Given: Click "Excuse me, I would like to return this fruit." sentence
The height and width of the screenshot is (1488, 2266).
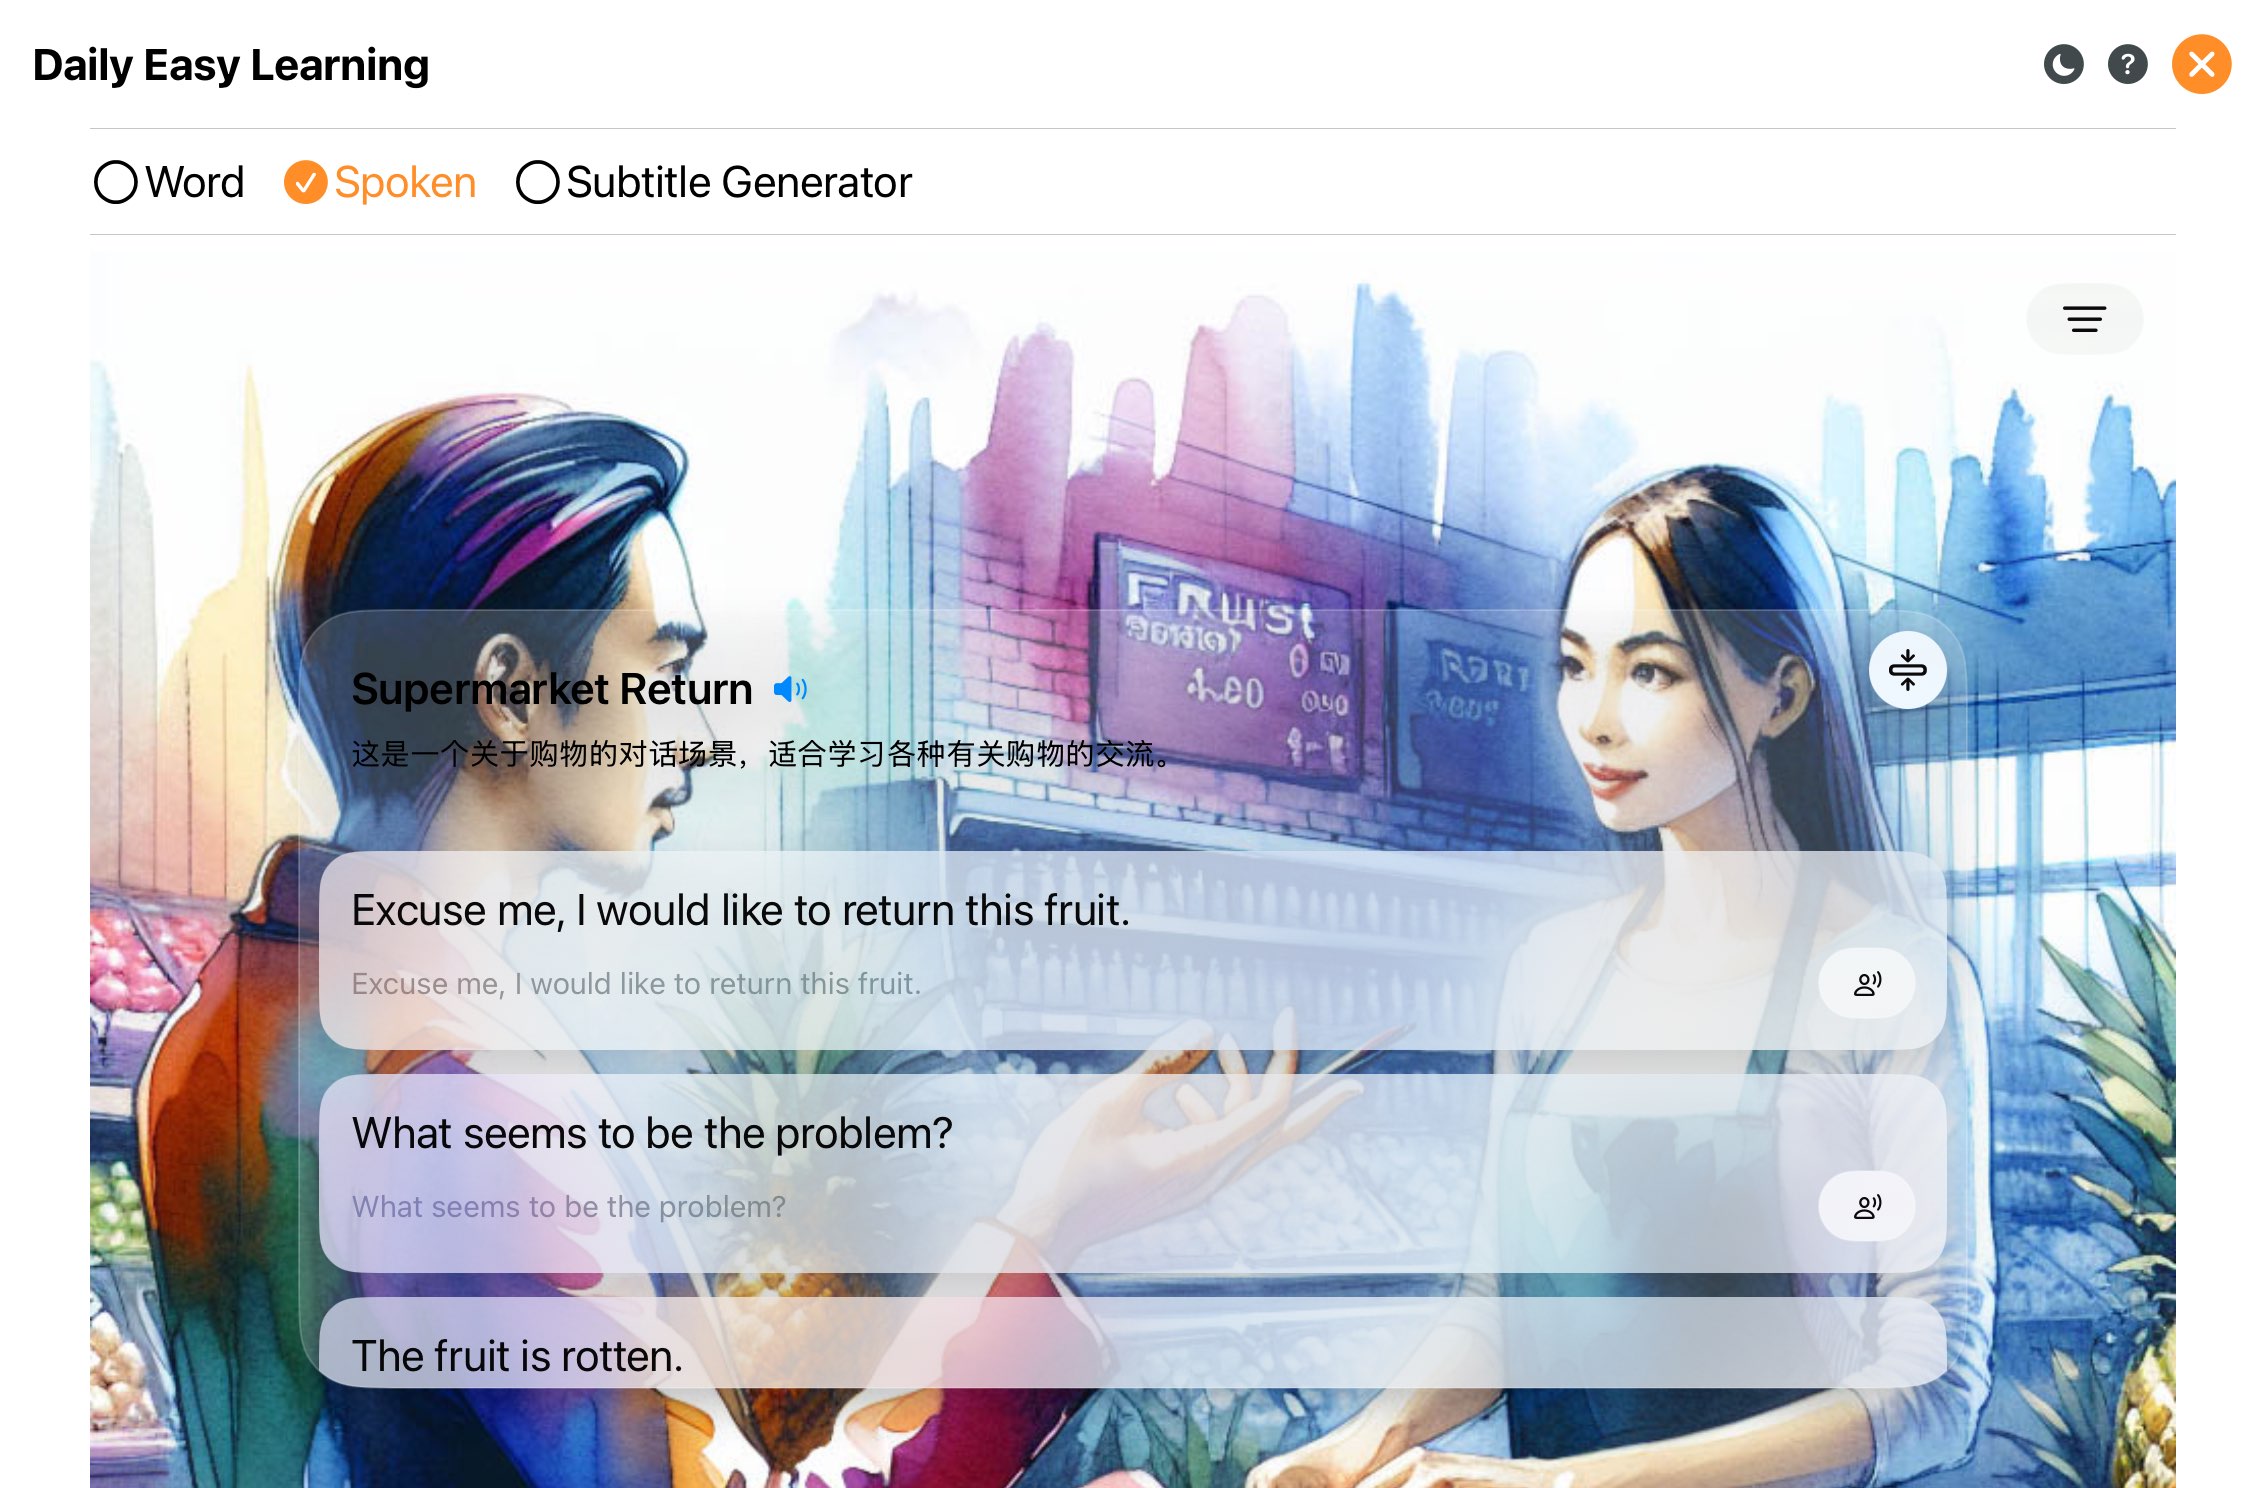Looking at the screenshot, I should click(741, 911).
